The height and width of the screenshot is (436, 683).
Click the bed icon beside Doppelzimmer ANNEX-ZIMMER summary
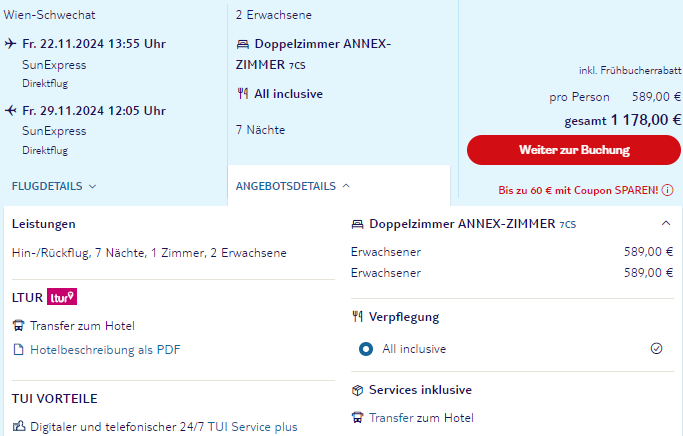[243, 44]
